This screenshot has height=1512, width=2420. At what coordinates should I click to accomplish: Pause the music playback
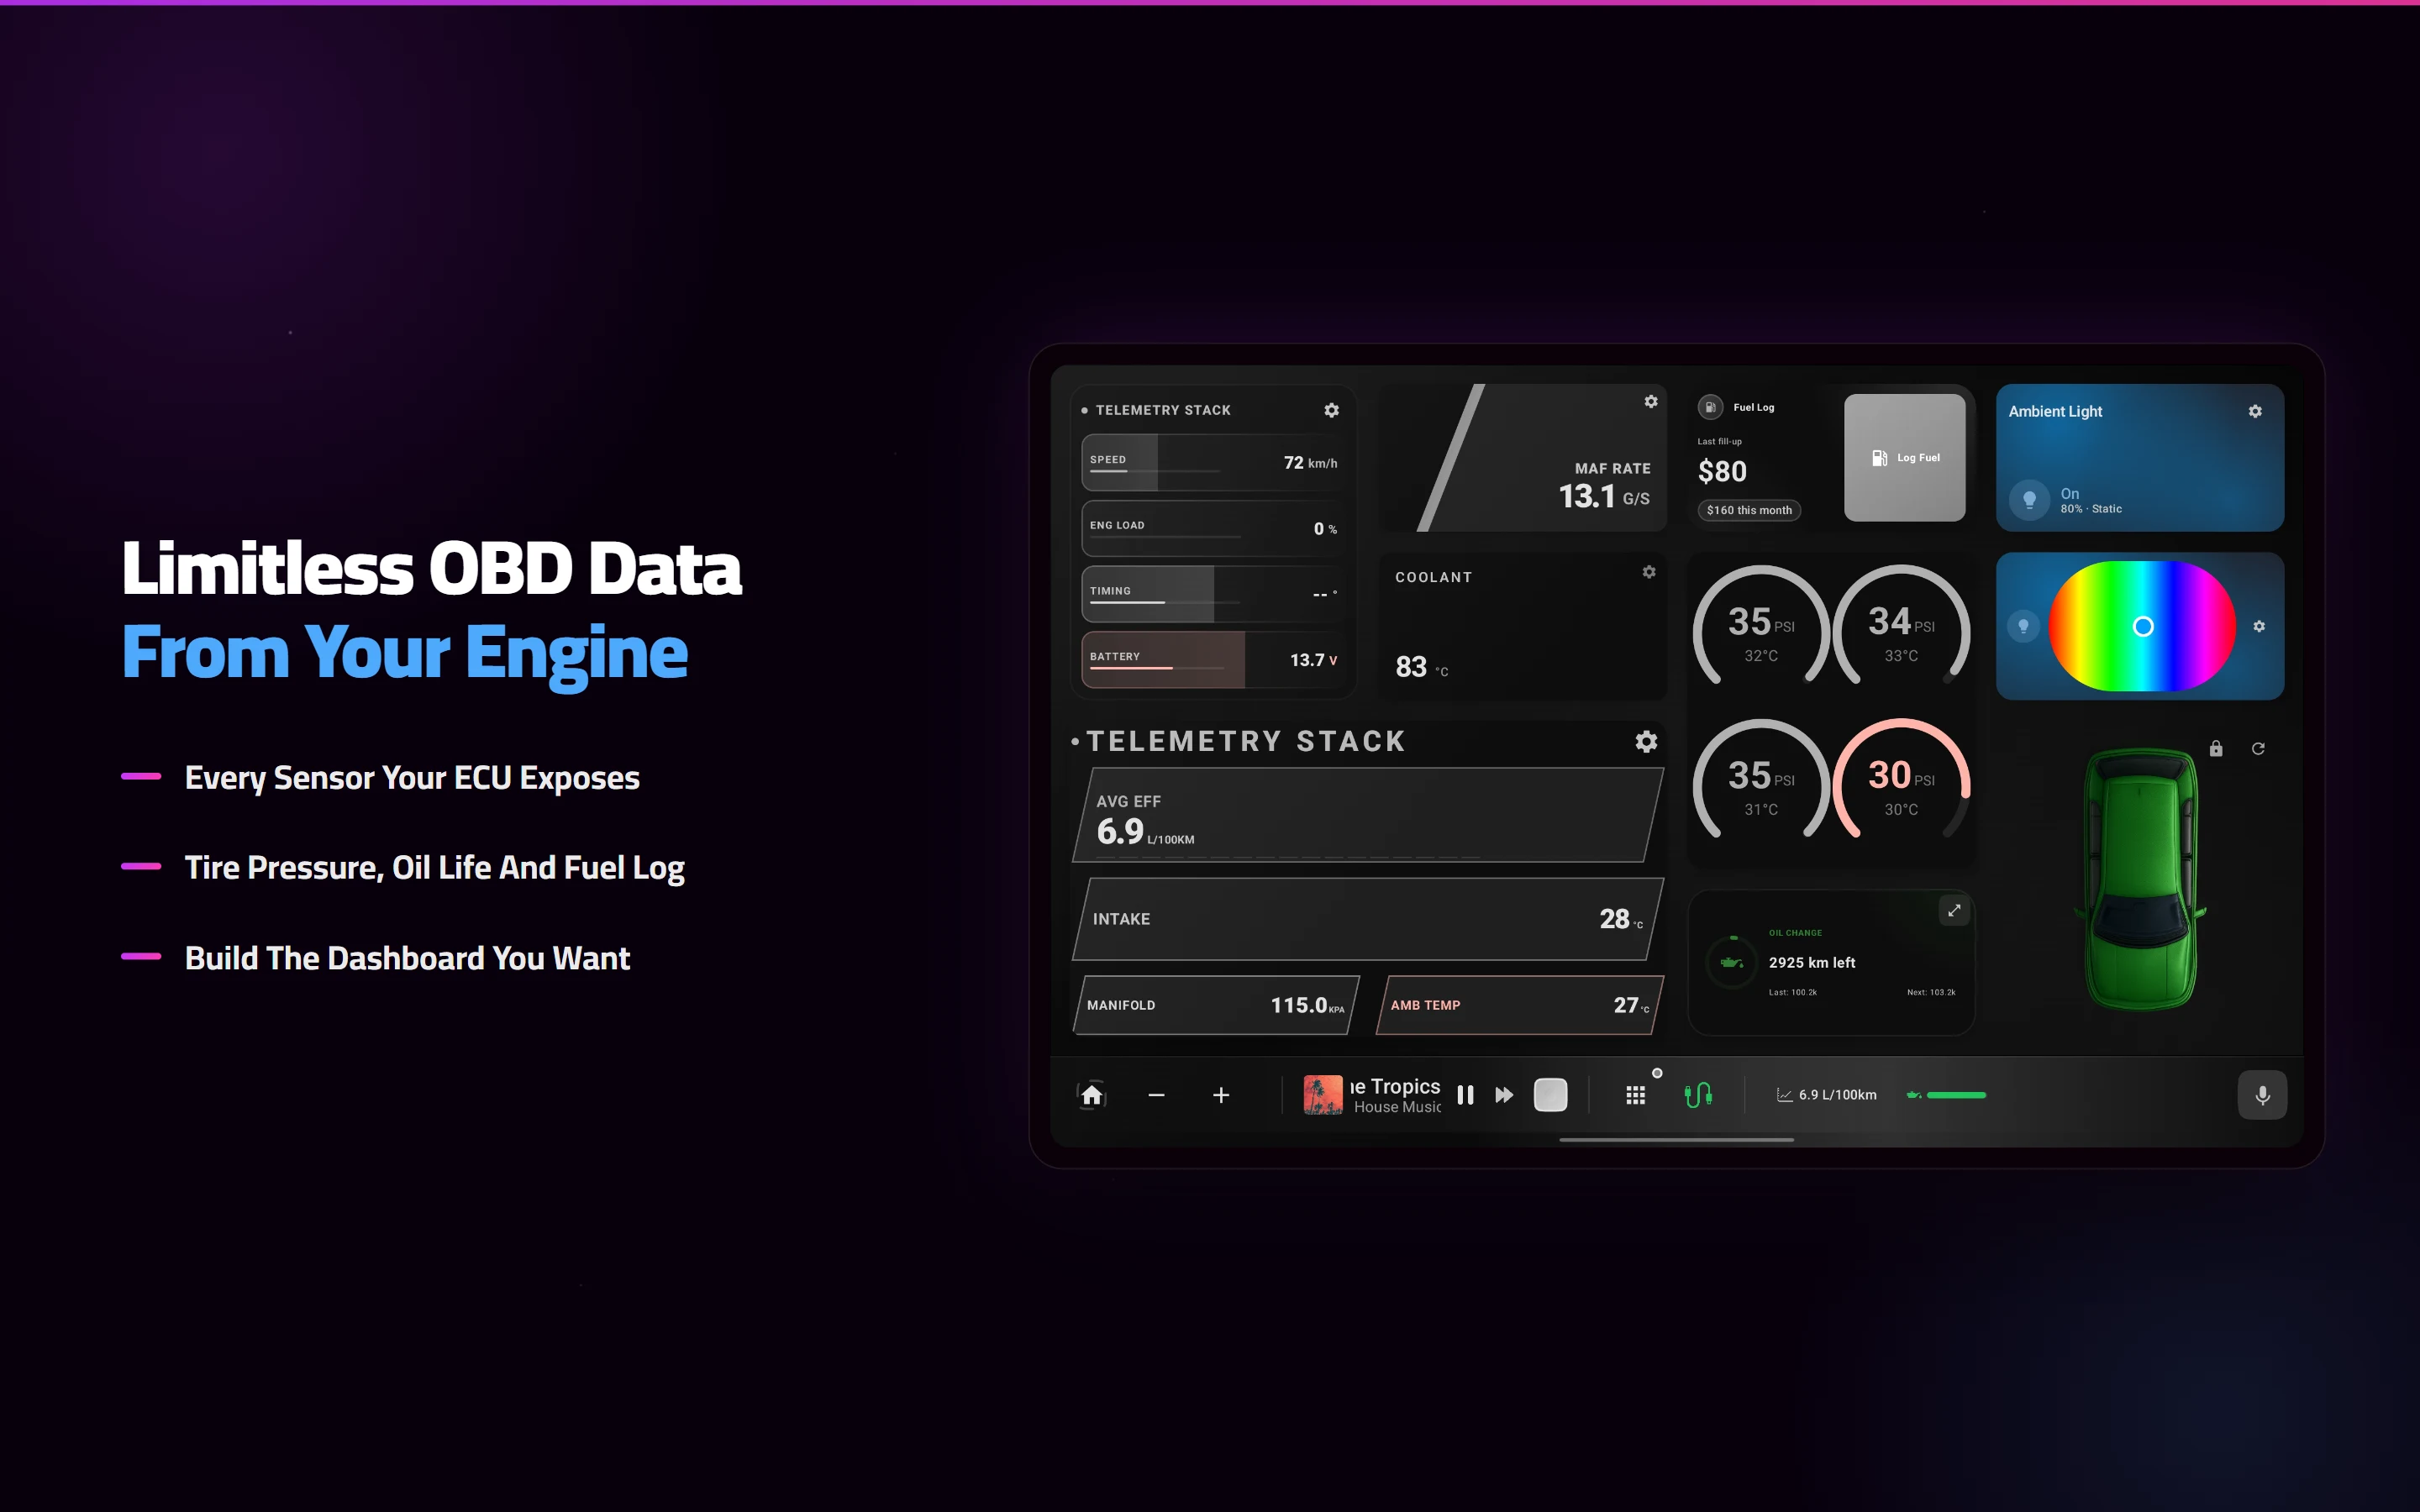[1465, 1095]
